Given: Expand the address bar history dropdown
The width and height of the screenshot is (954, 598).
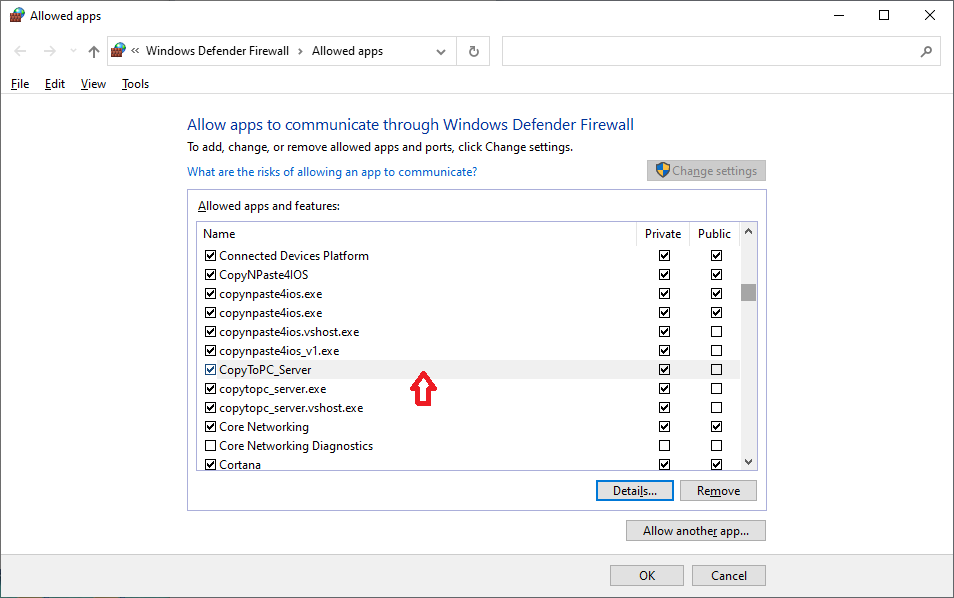Looking at the screenshot, I should pos(441,52).
